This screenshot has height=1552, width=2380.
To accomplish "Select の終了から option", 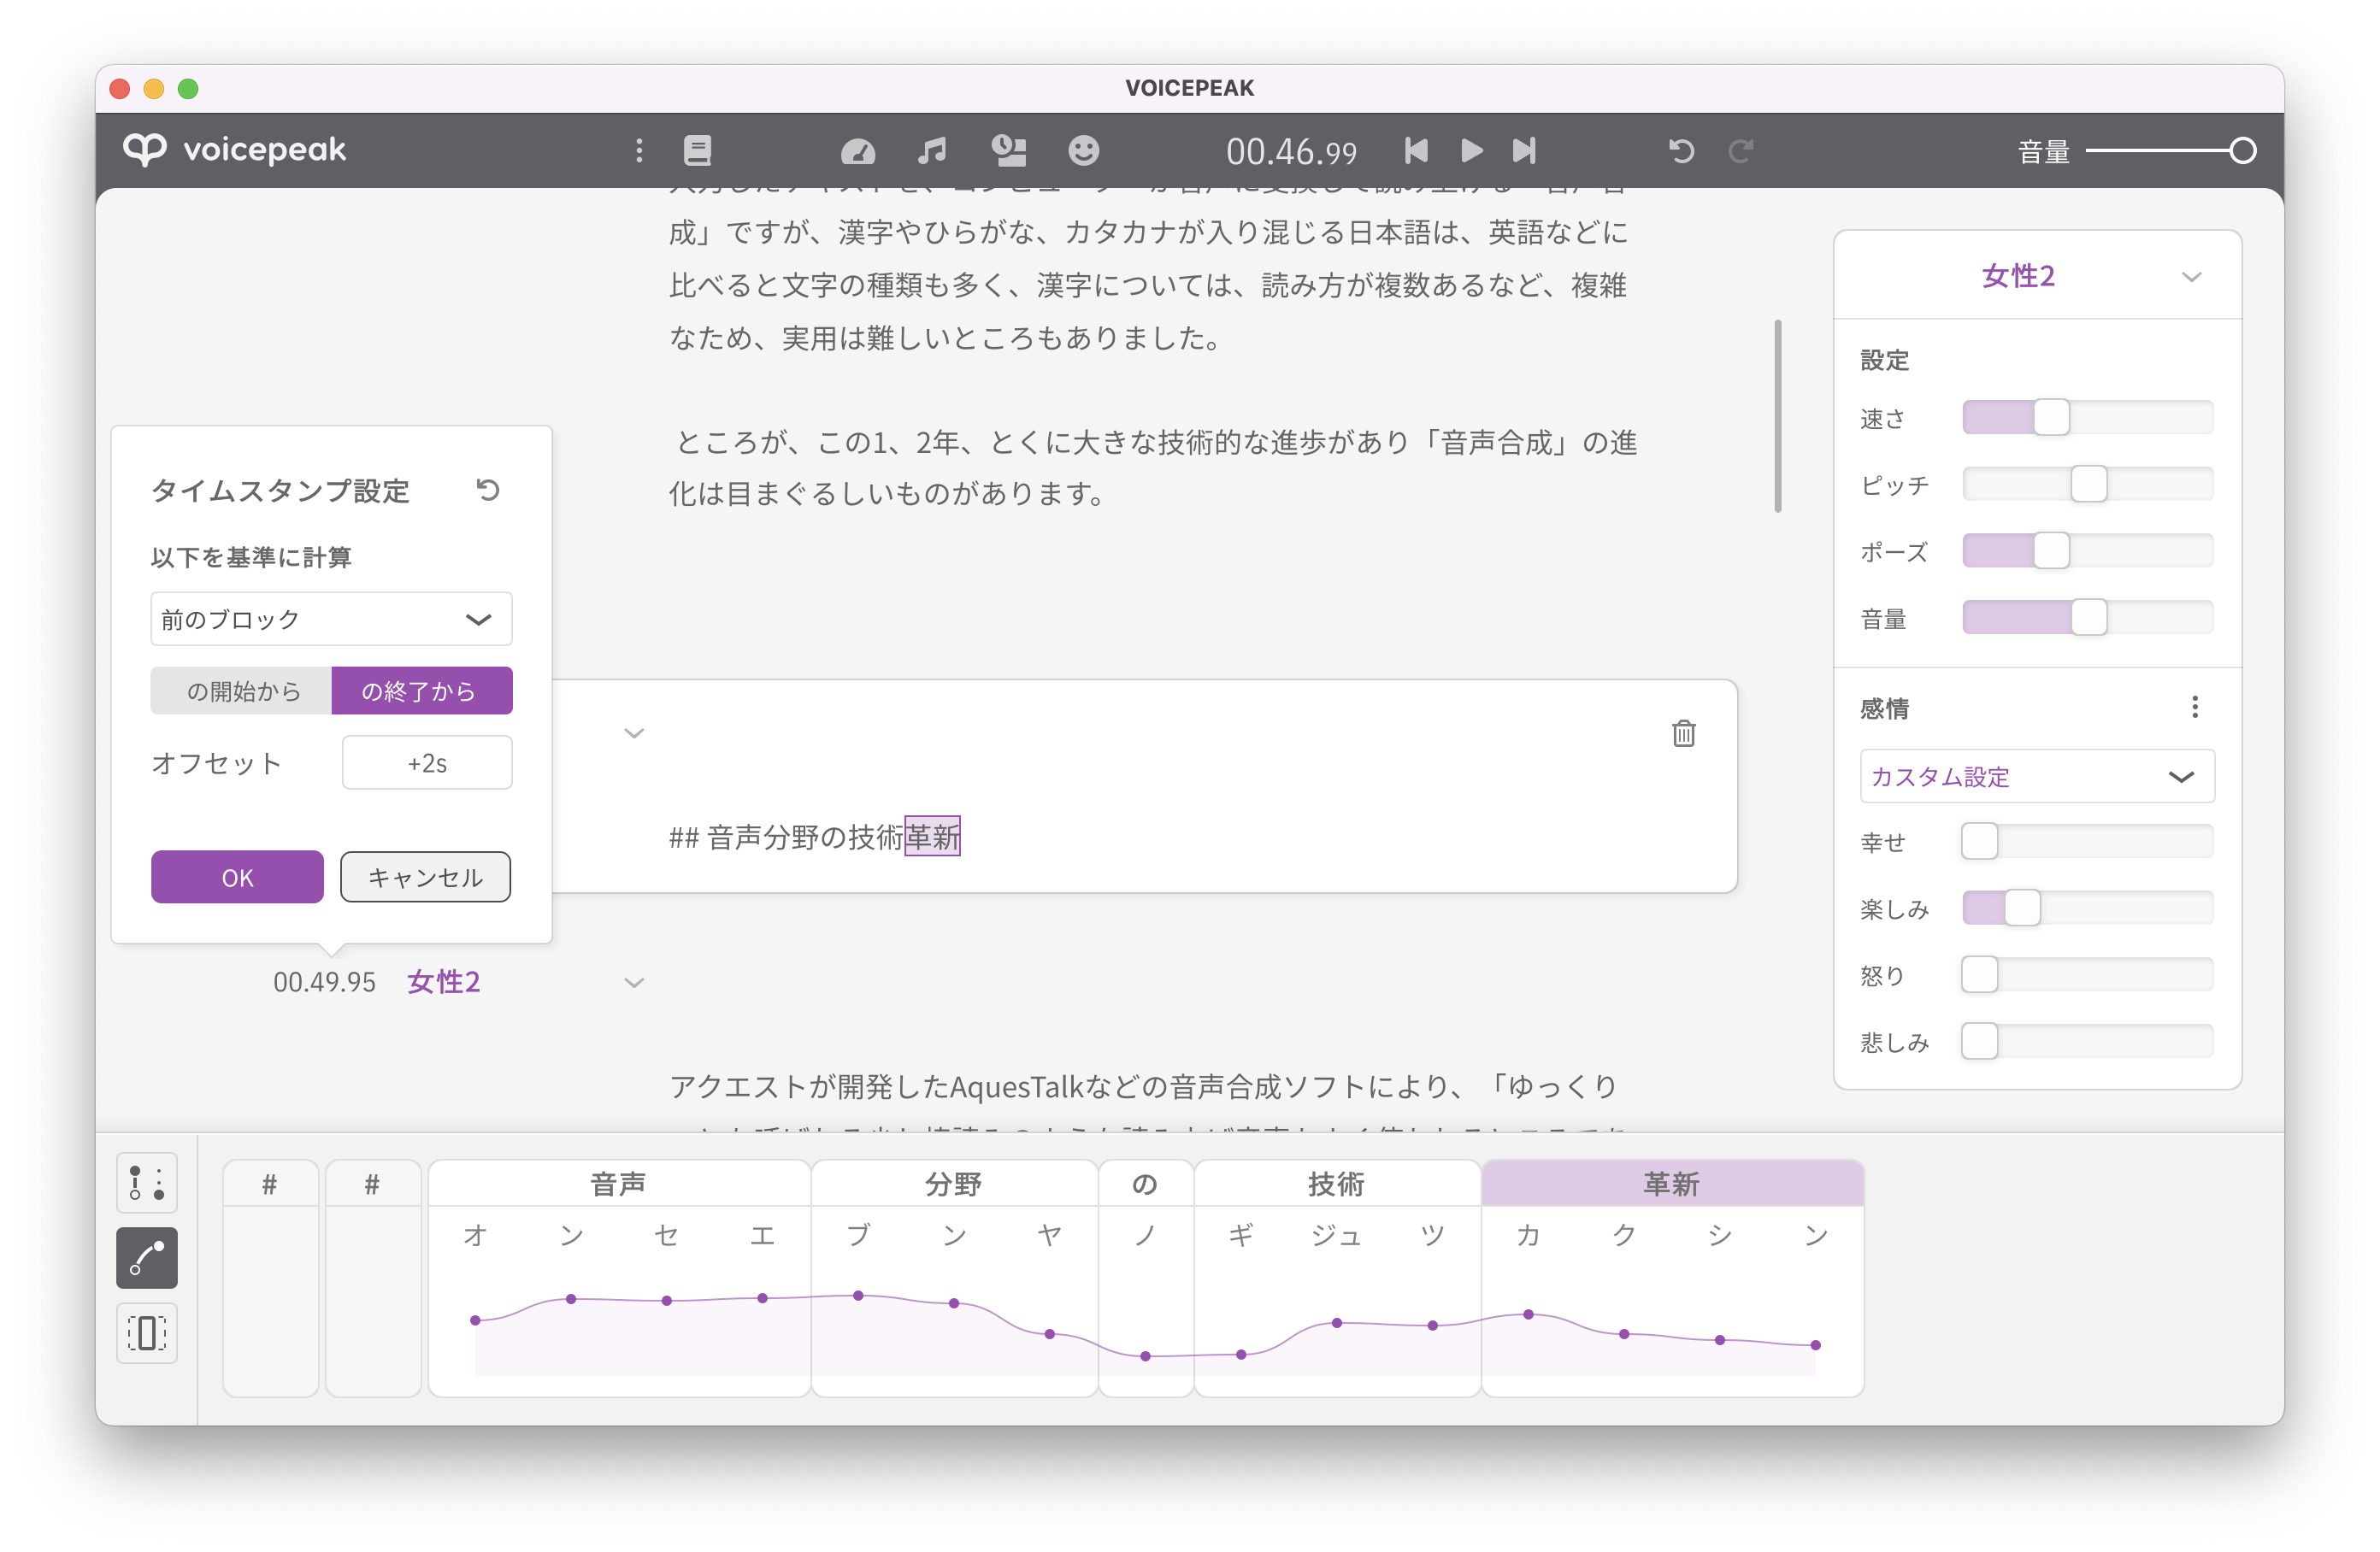I will tap(421, 691).
